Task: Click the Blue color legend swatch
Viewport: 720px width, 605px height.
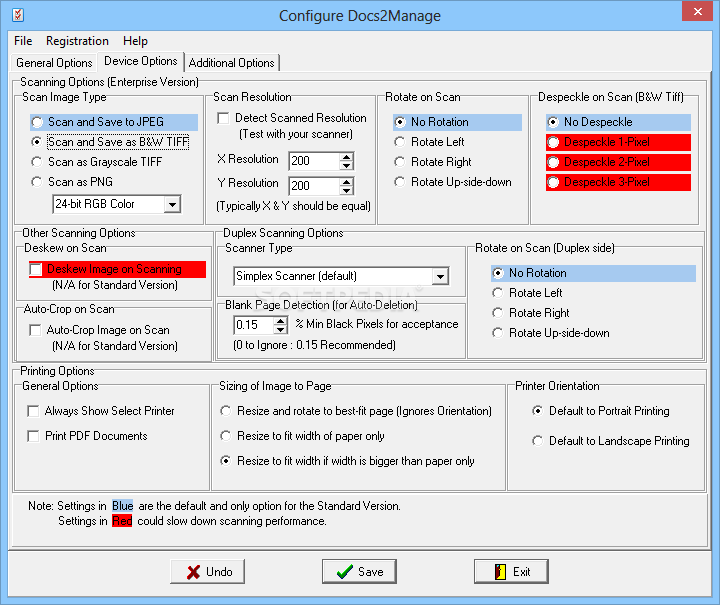Action: tap(123, 506)
